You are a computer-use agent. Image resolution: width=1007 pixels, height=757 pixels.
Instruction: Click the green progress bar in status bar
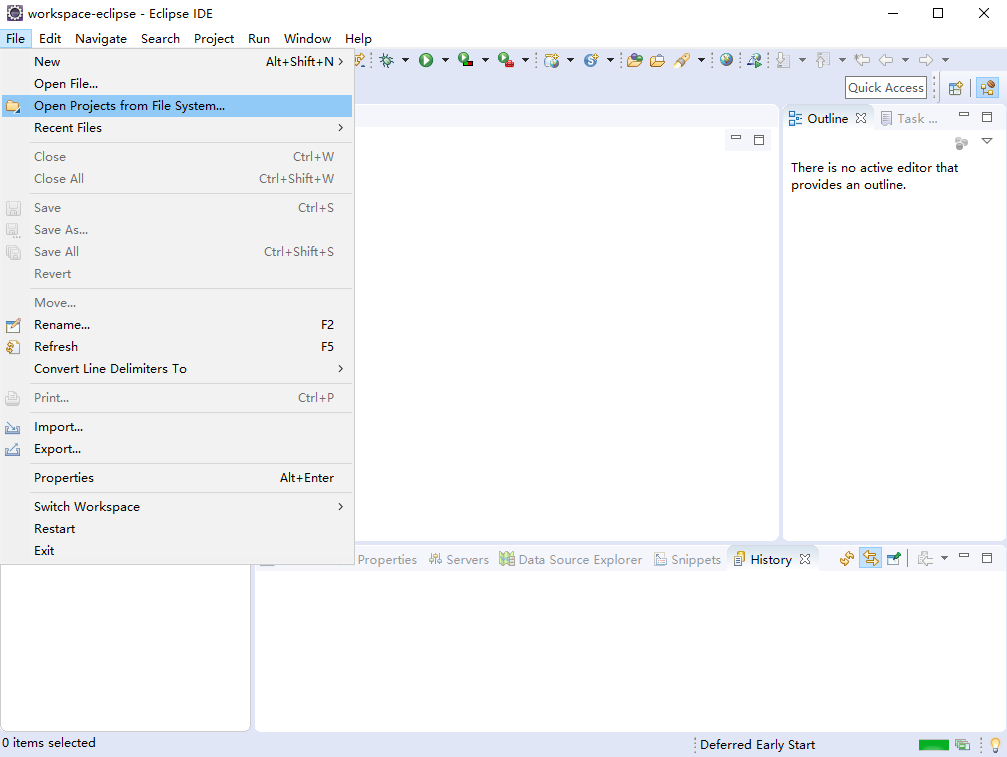coord(933,745)
